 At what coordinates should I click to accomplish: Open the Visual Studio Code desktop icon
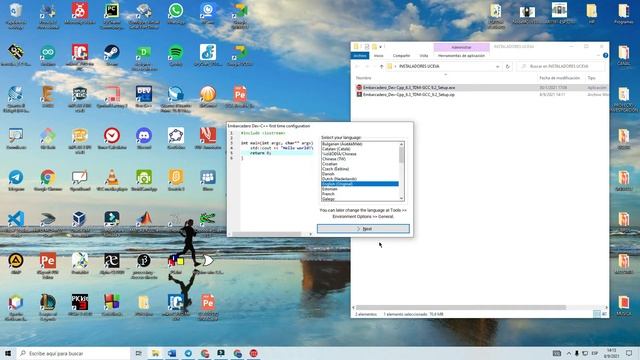pos(16,223)
